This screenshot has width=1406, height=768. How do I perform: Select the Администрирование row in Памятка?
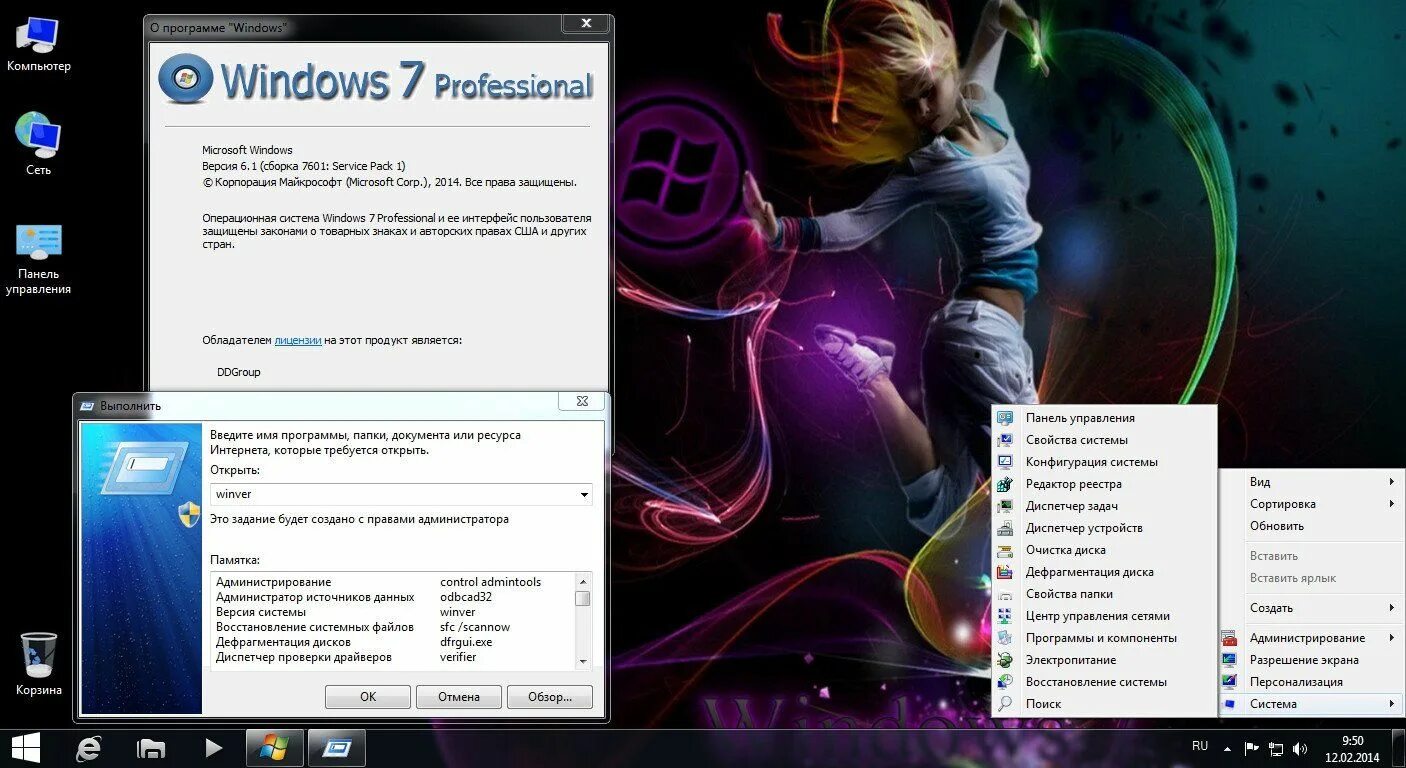[392, 582]
